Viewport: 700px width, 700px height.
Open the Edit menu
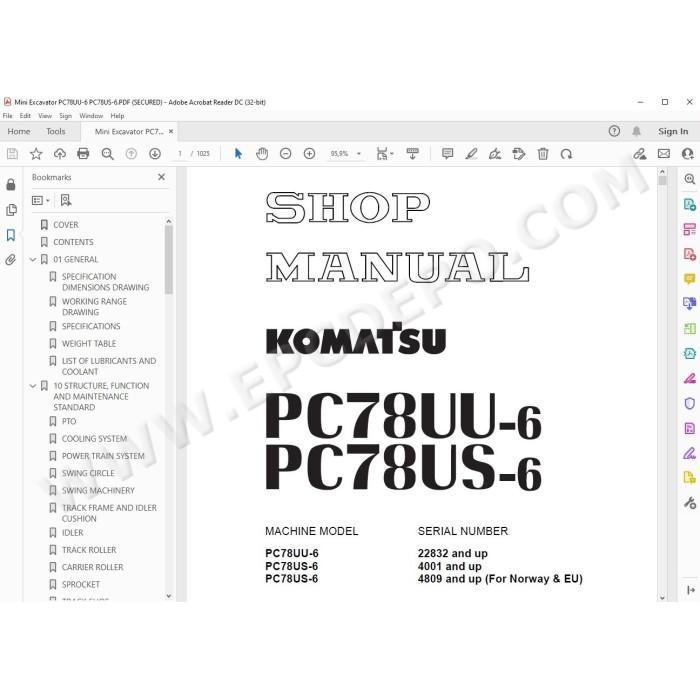tap(25, 116)
